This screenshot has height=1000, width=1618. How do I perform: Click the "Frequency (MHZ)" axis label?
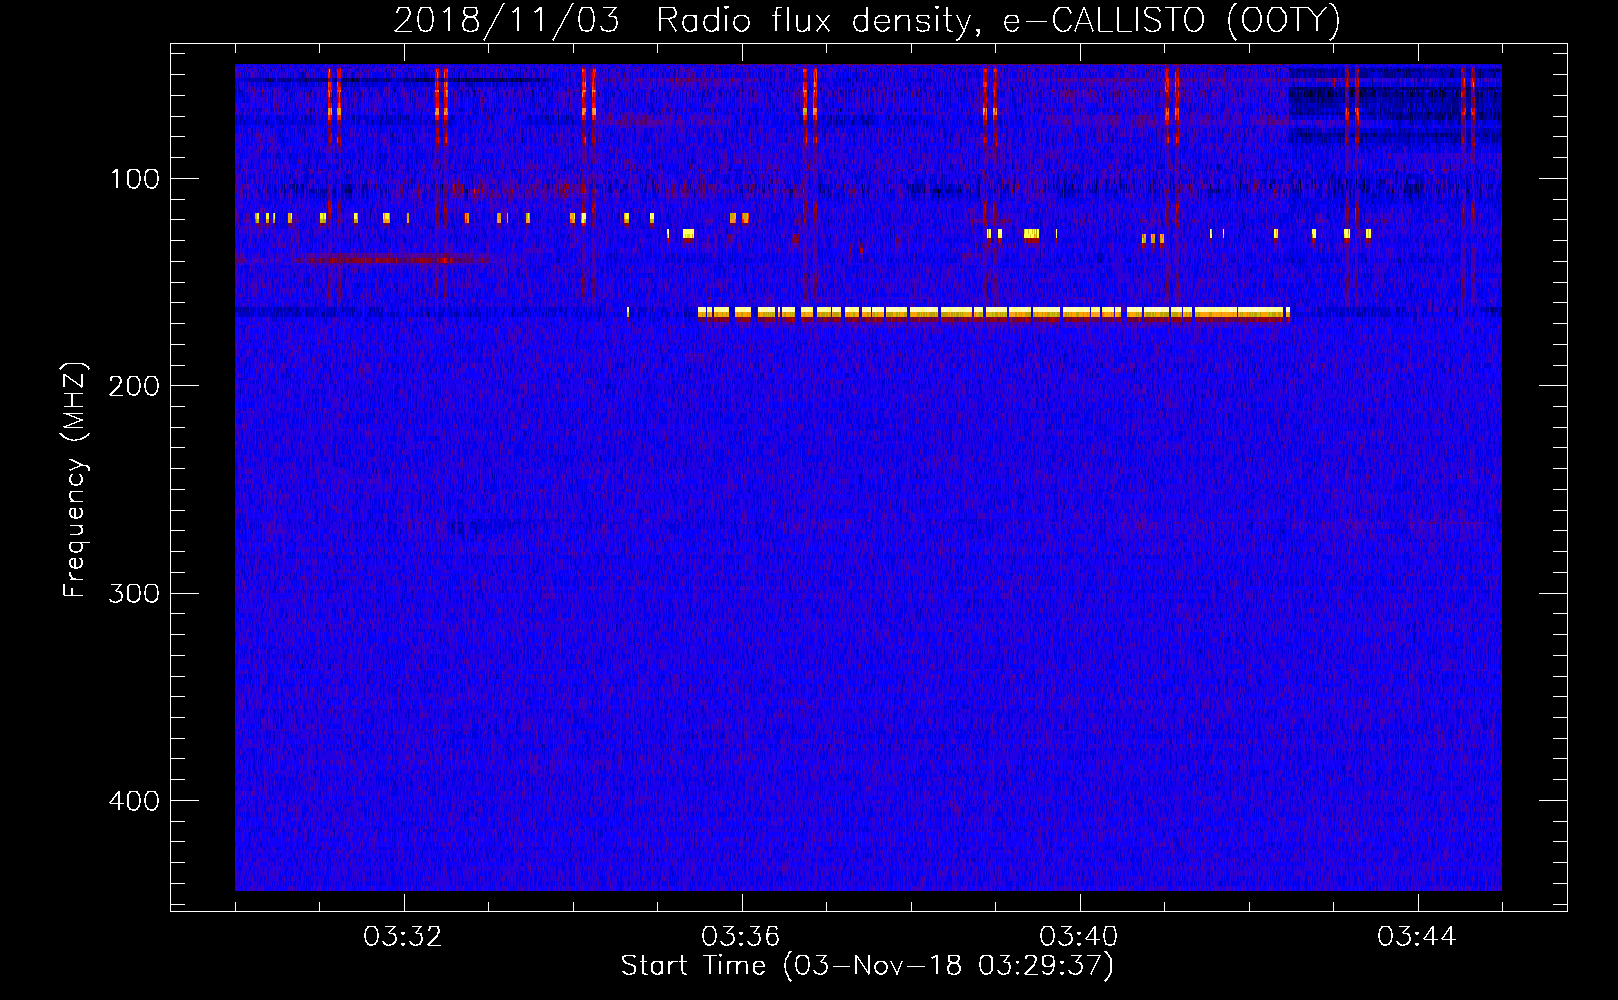75,480
